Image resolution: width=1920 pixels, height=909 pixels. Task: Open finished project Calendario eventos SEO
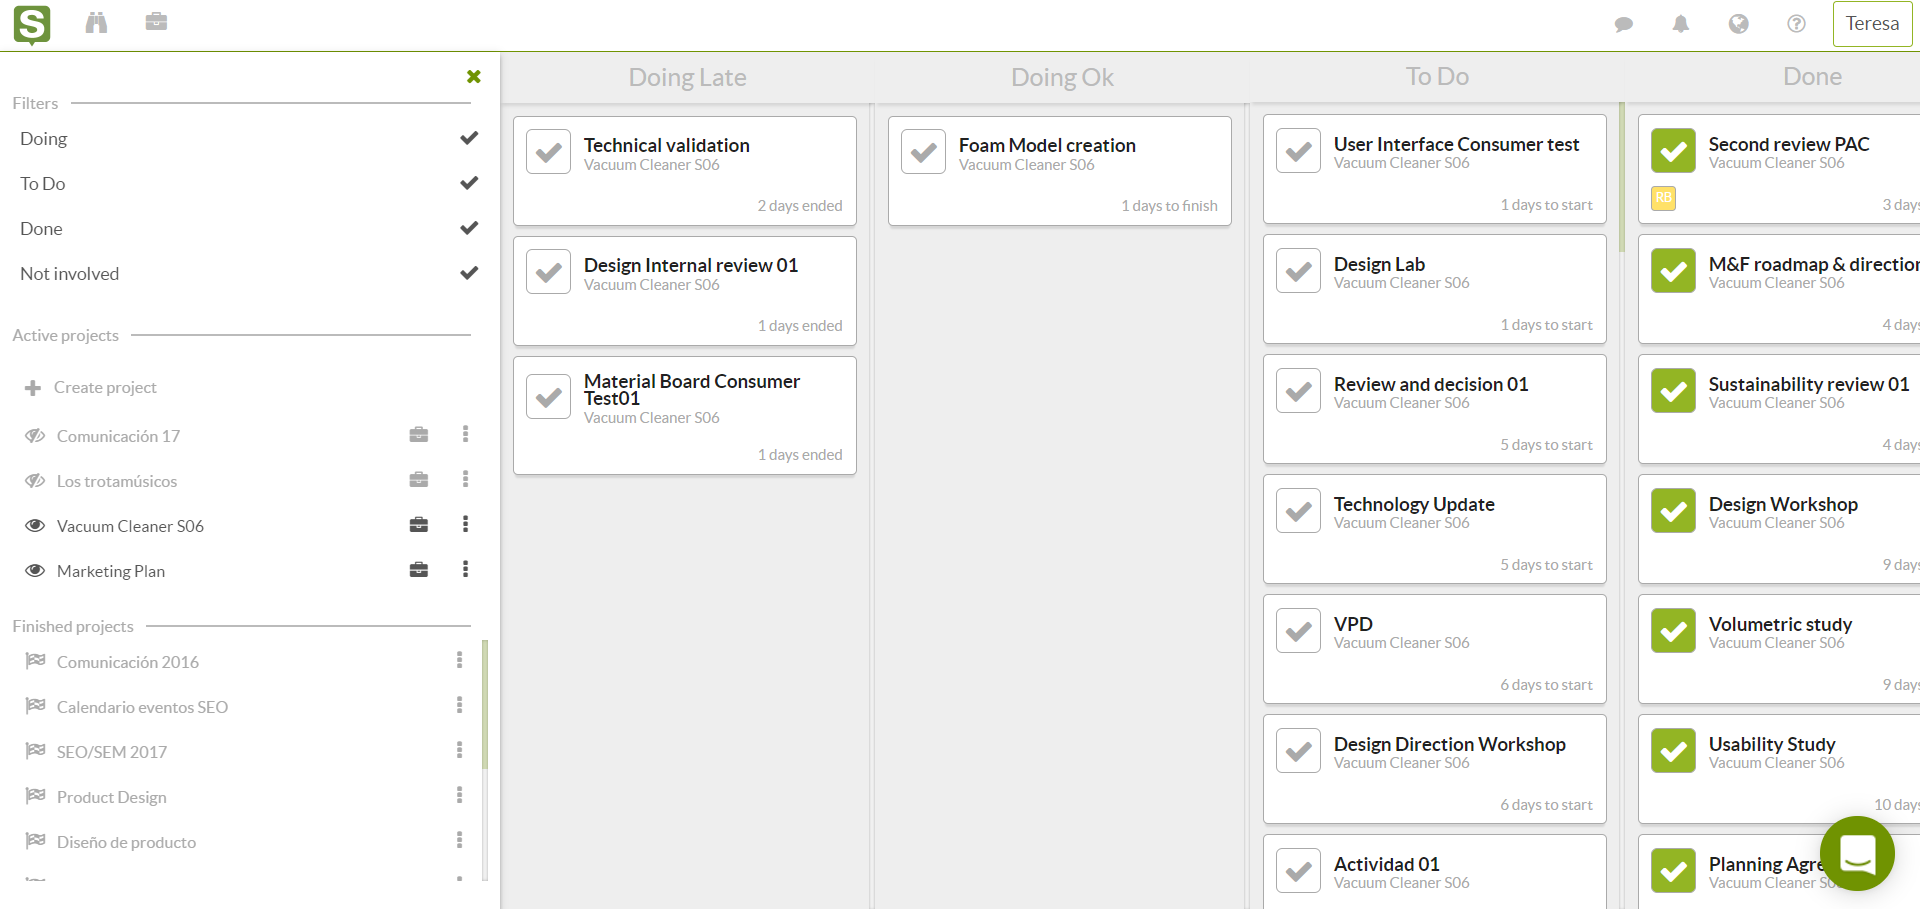pos(142,708)
